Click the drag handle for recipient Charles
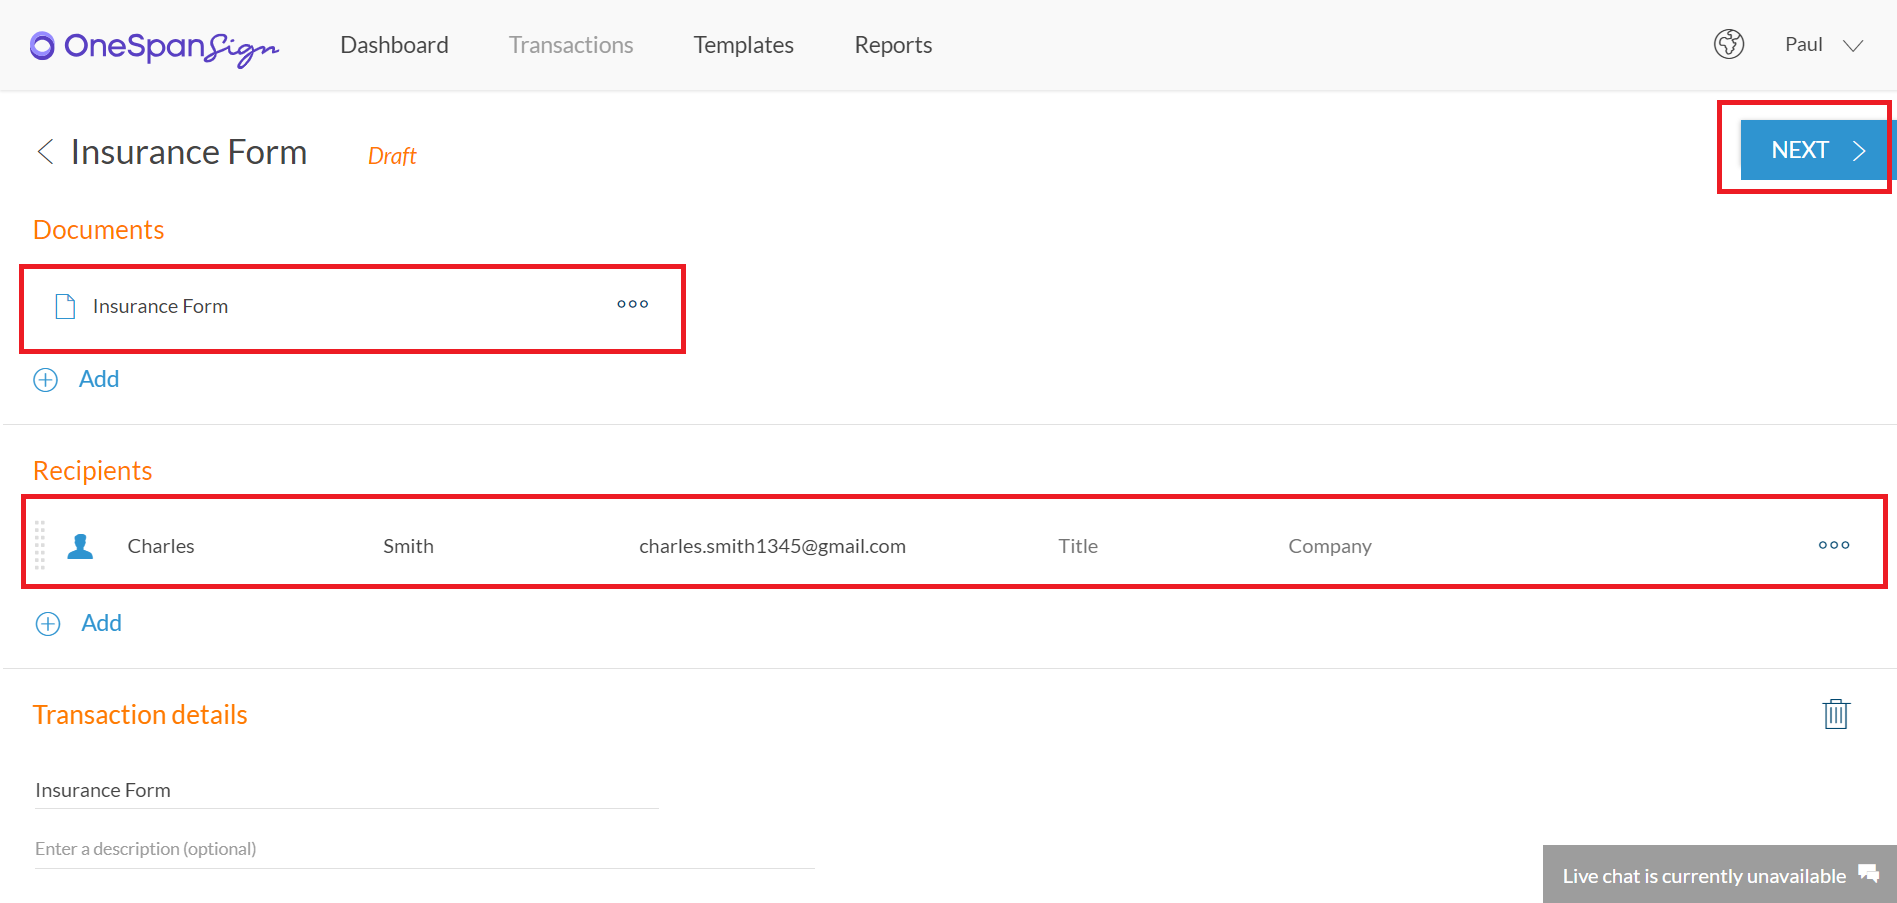The width and height of the screenshot is (1897, 903). click(x=39, y=545)
